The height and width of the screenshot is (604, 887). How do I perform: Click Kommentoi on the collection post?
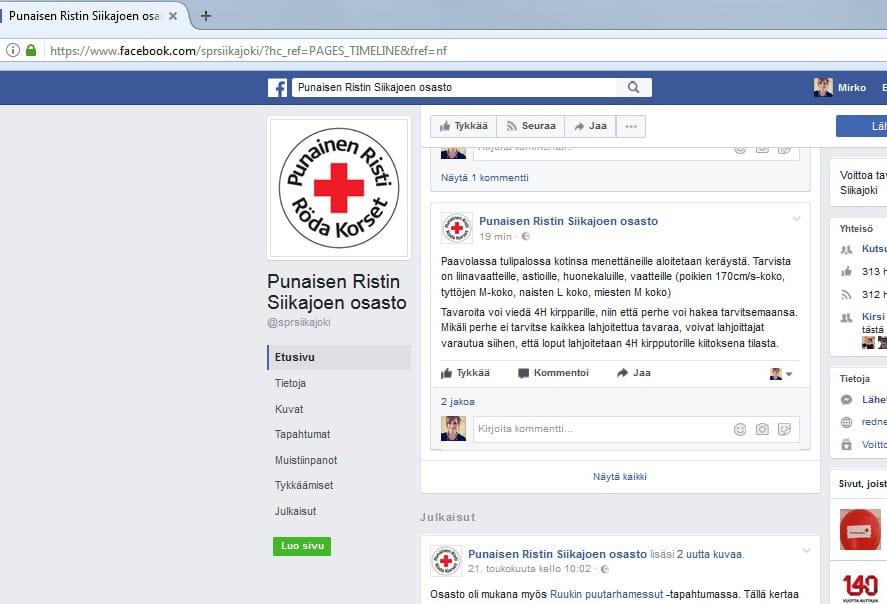coord(553,373)
